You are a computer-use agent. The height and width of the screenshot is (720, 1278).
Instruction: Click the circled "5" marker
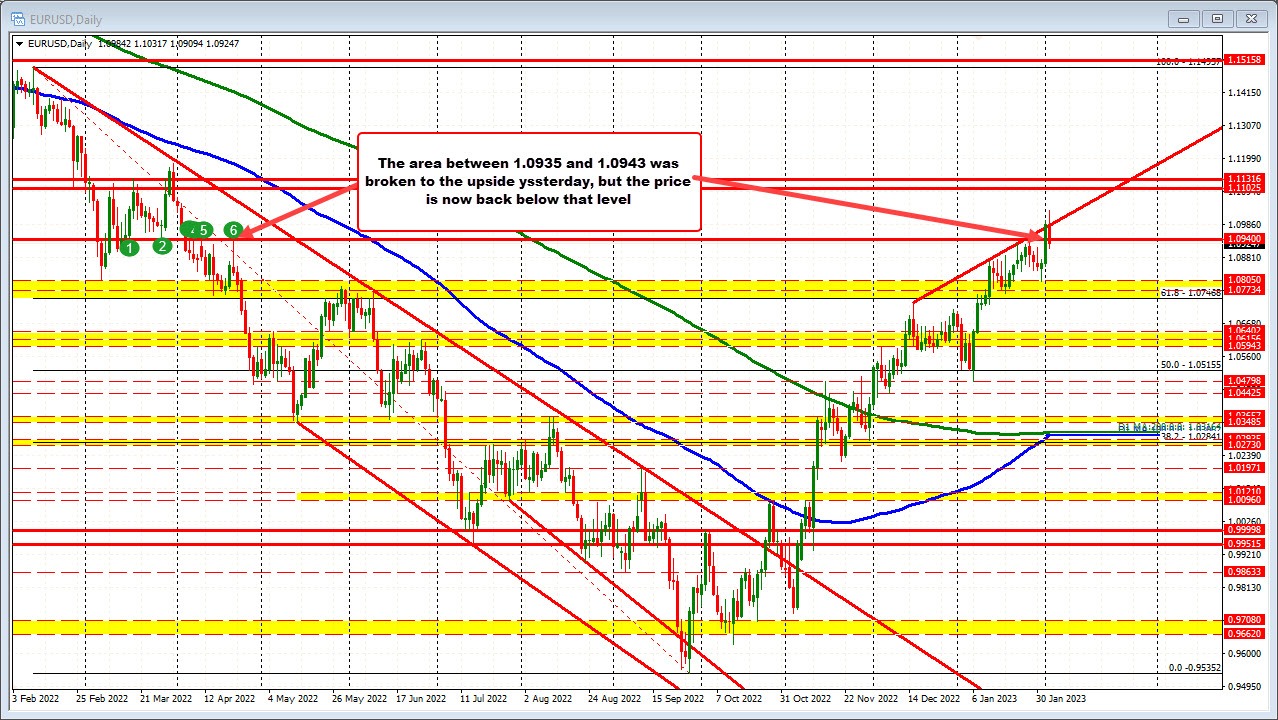pyautogui.click(x=203, y=230)
